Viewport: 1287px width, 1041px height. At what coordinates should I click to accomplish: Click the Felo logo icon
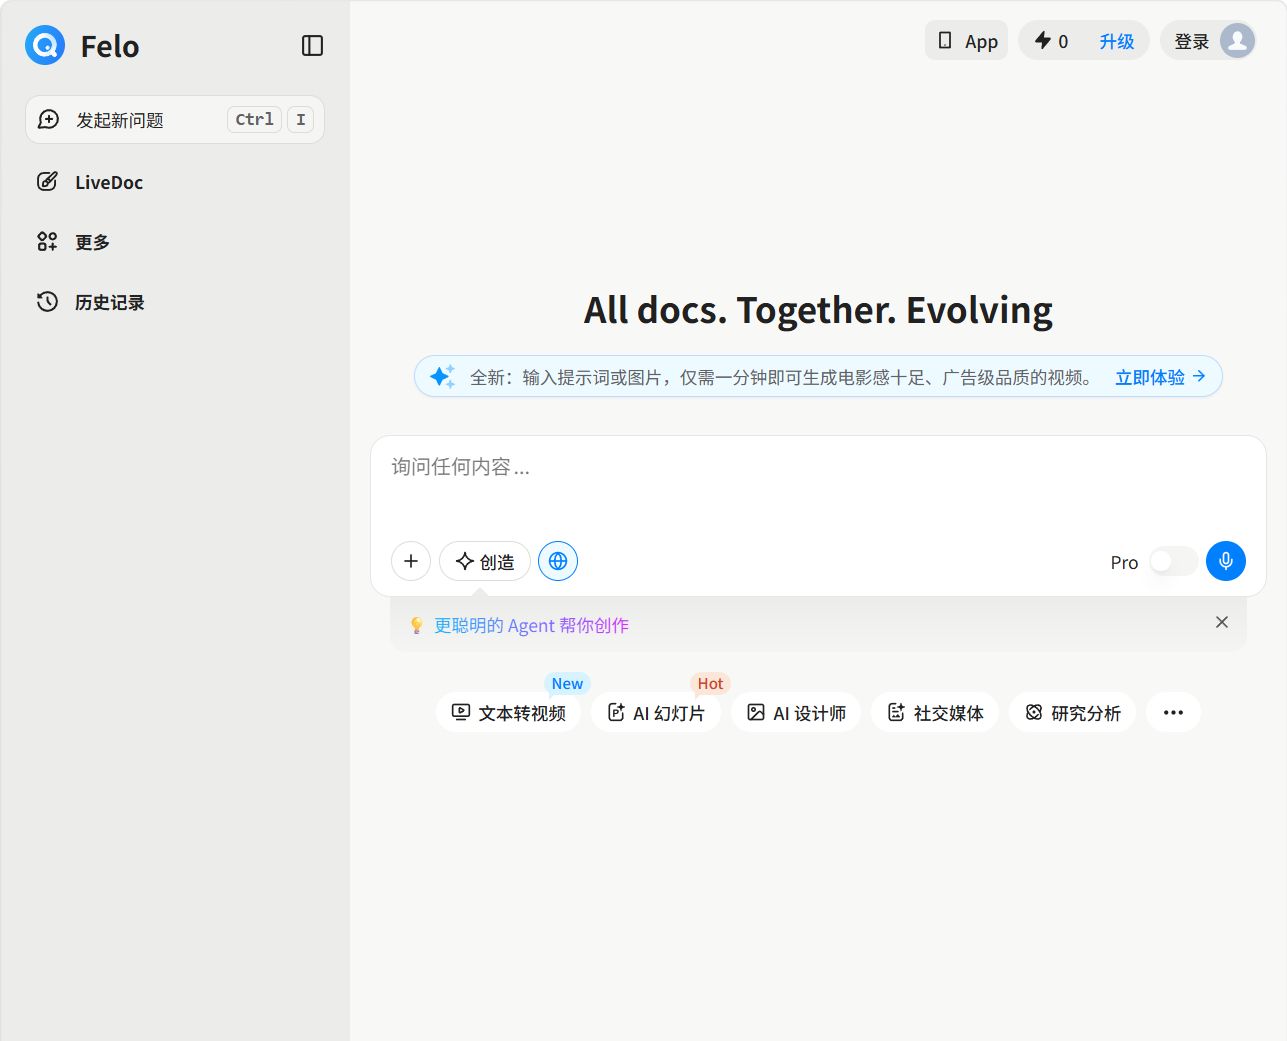[x=45, y=45]
